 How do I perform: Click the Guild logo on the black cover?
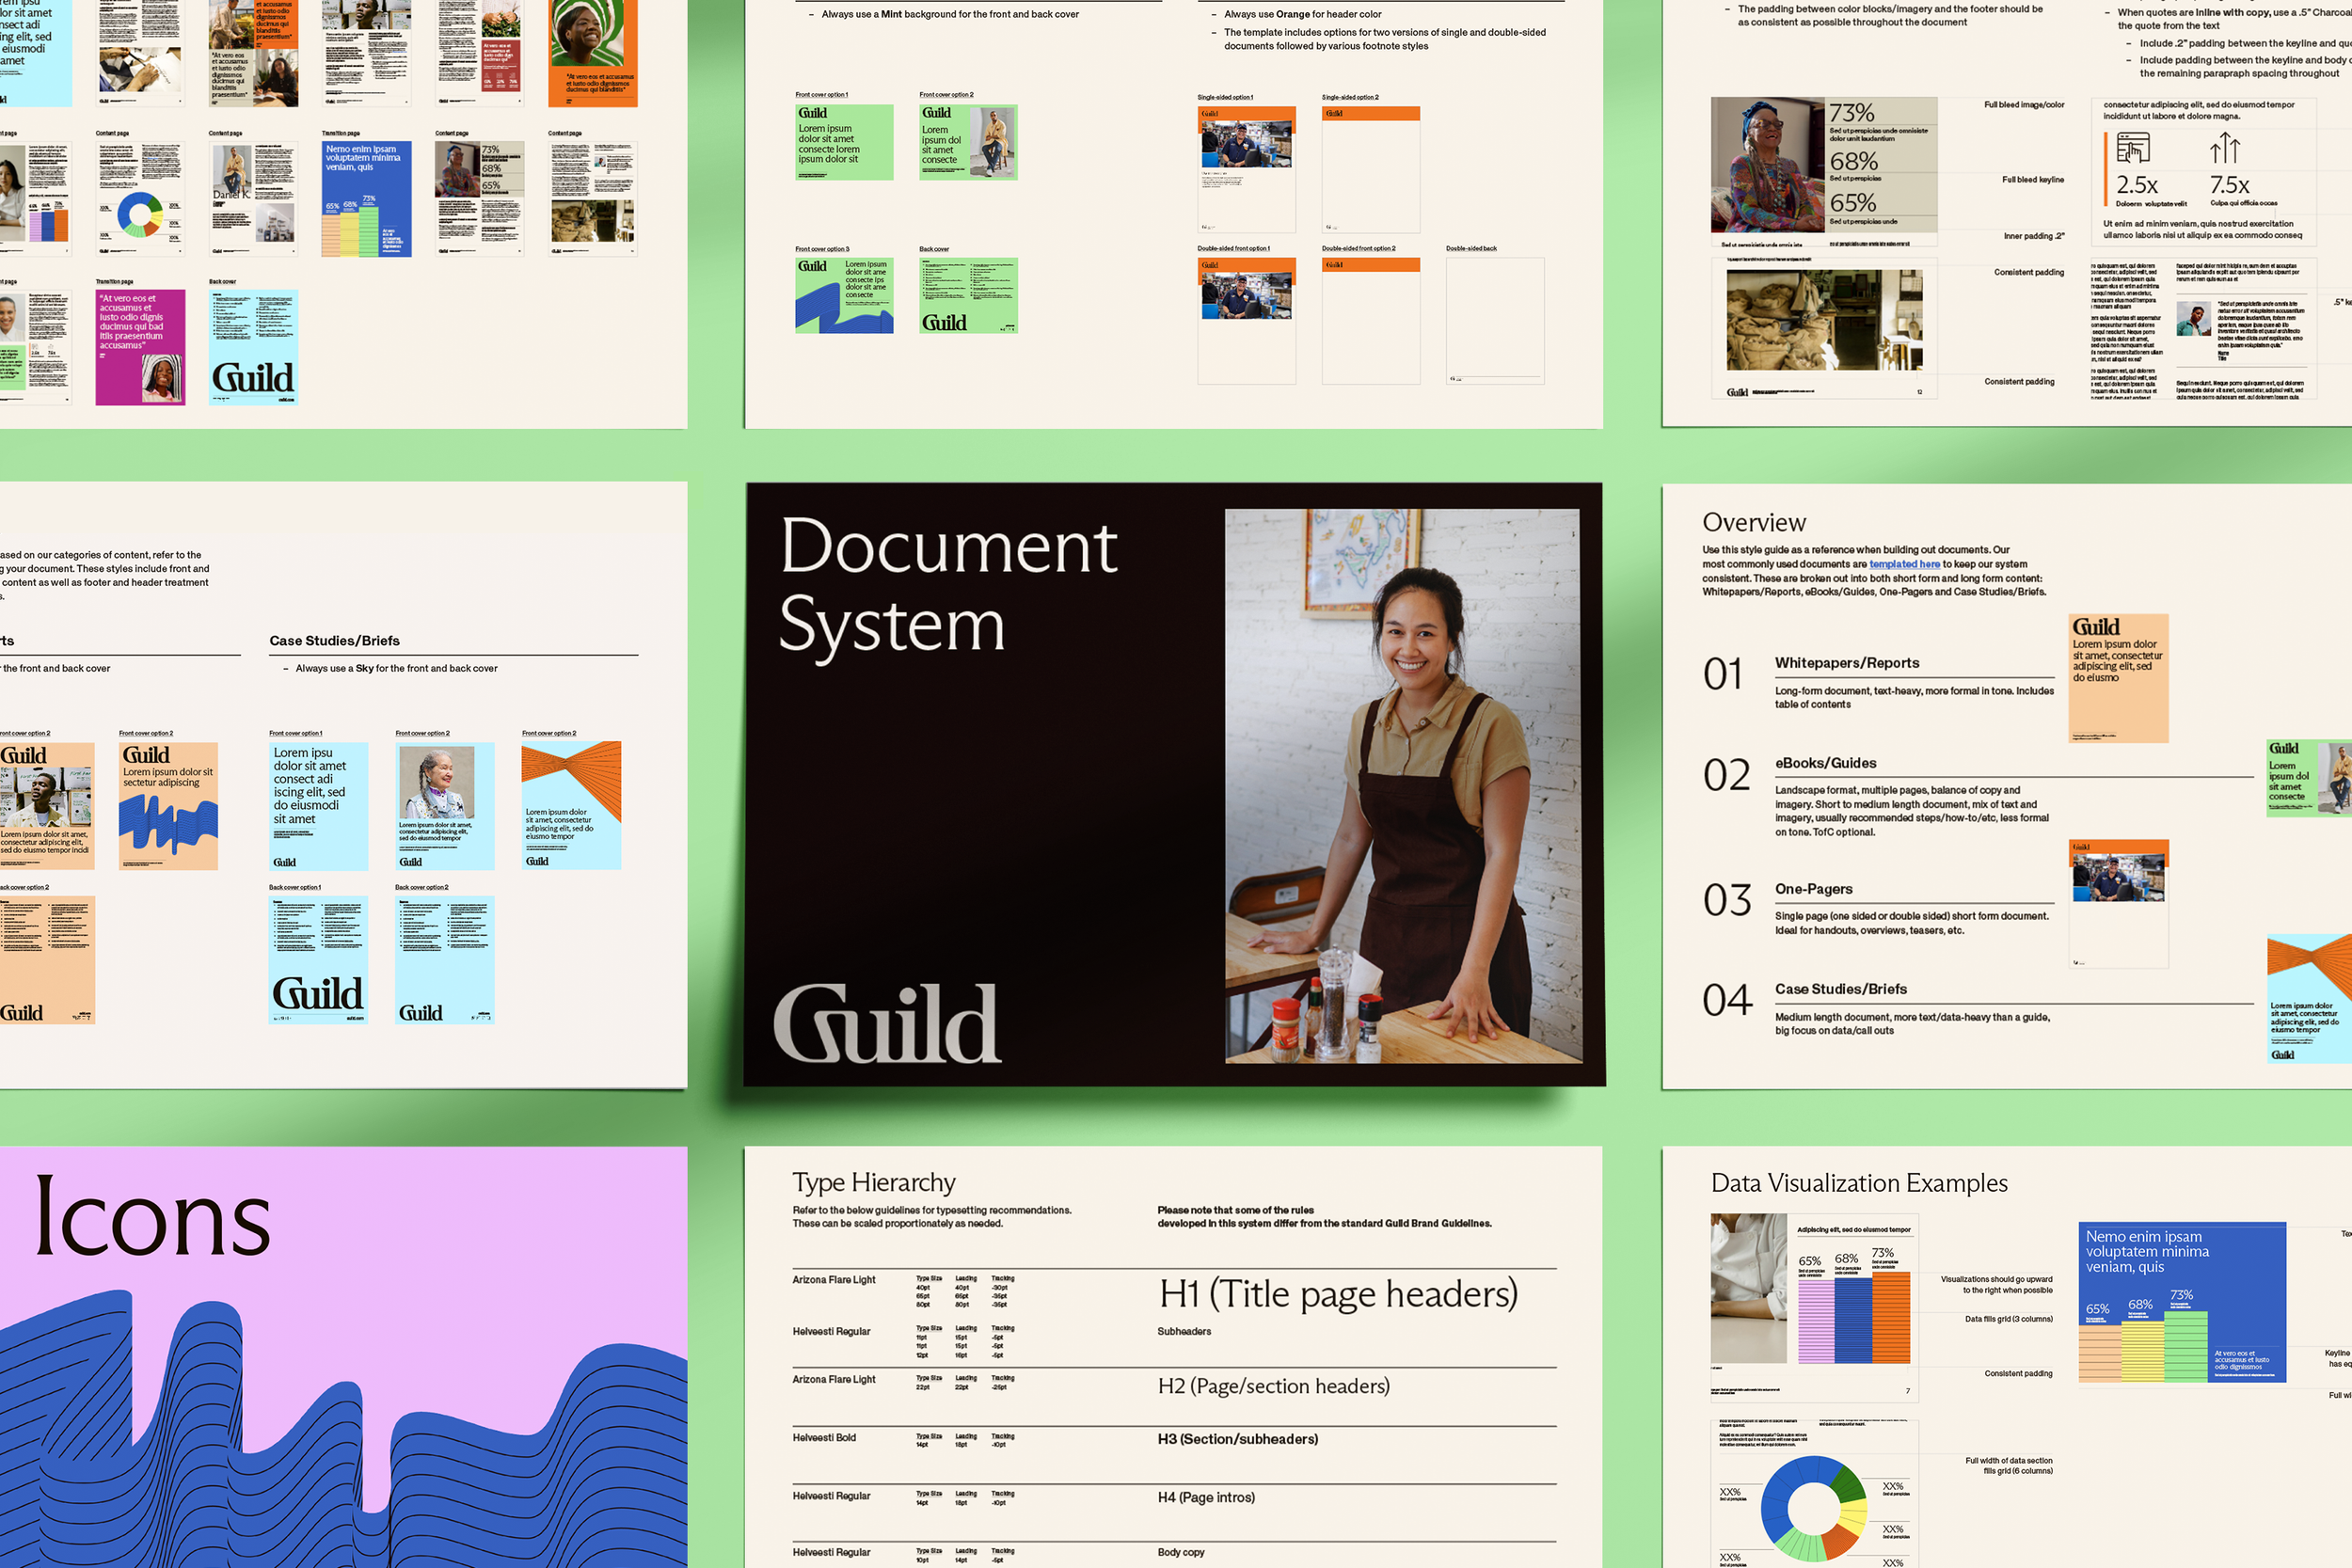pyautogui.click(x=886, y=1023)
